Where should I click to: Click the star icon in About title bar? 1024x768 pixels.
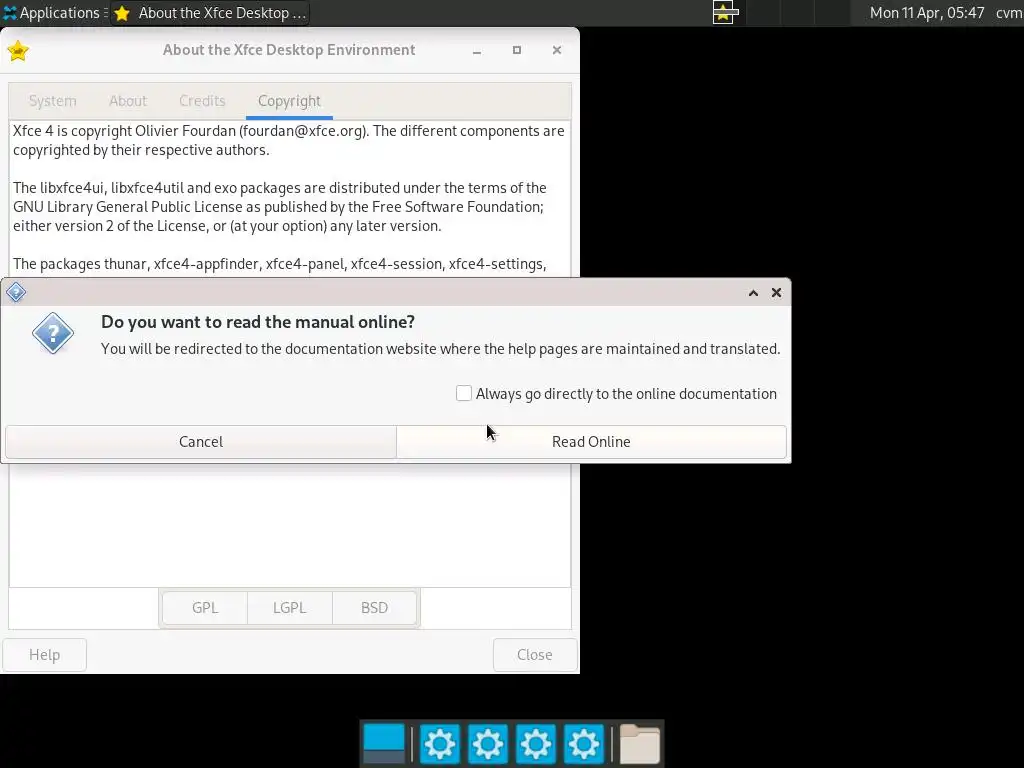(x=18, y=50)
